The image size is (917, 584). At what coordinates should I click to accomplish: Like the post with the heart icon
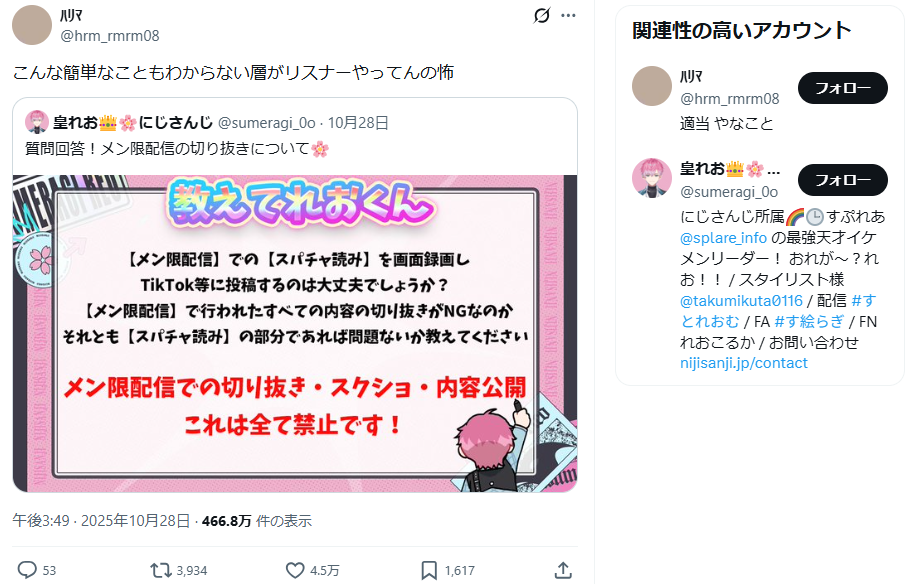[x=295, y=570]
